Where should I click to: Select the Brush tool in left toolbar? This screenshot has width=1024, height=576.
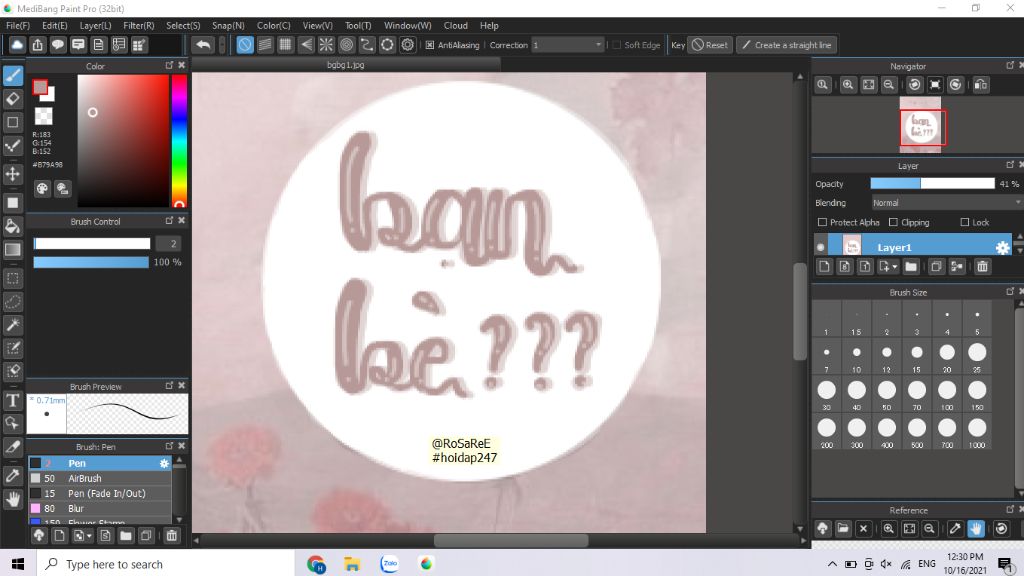click(x=12, y=75)
